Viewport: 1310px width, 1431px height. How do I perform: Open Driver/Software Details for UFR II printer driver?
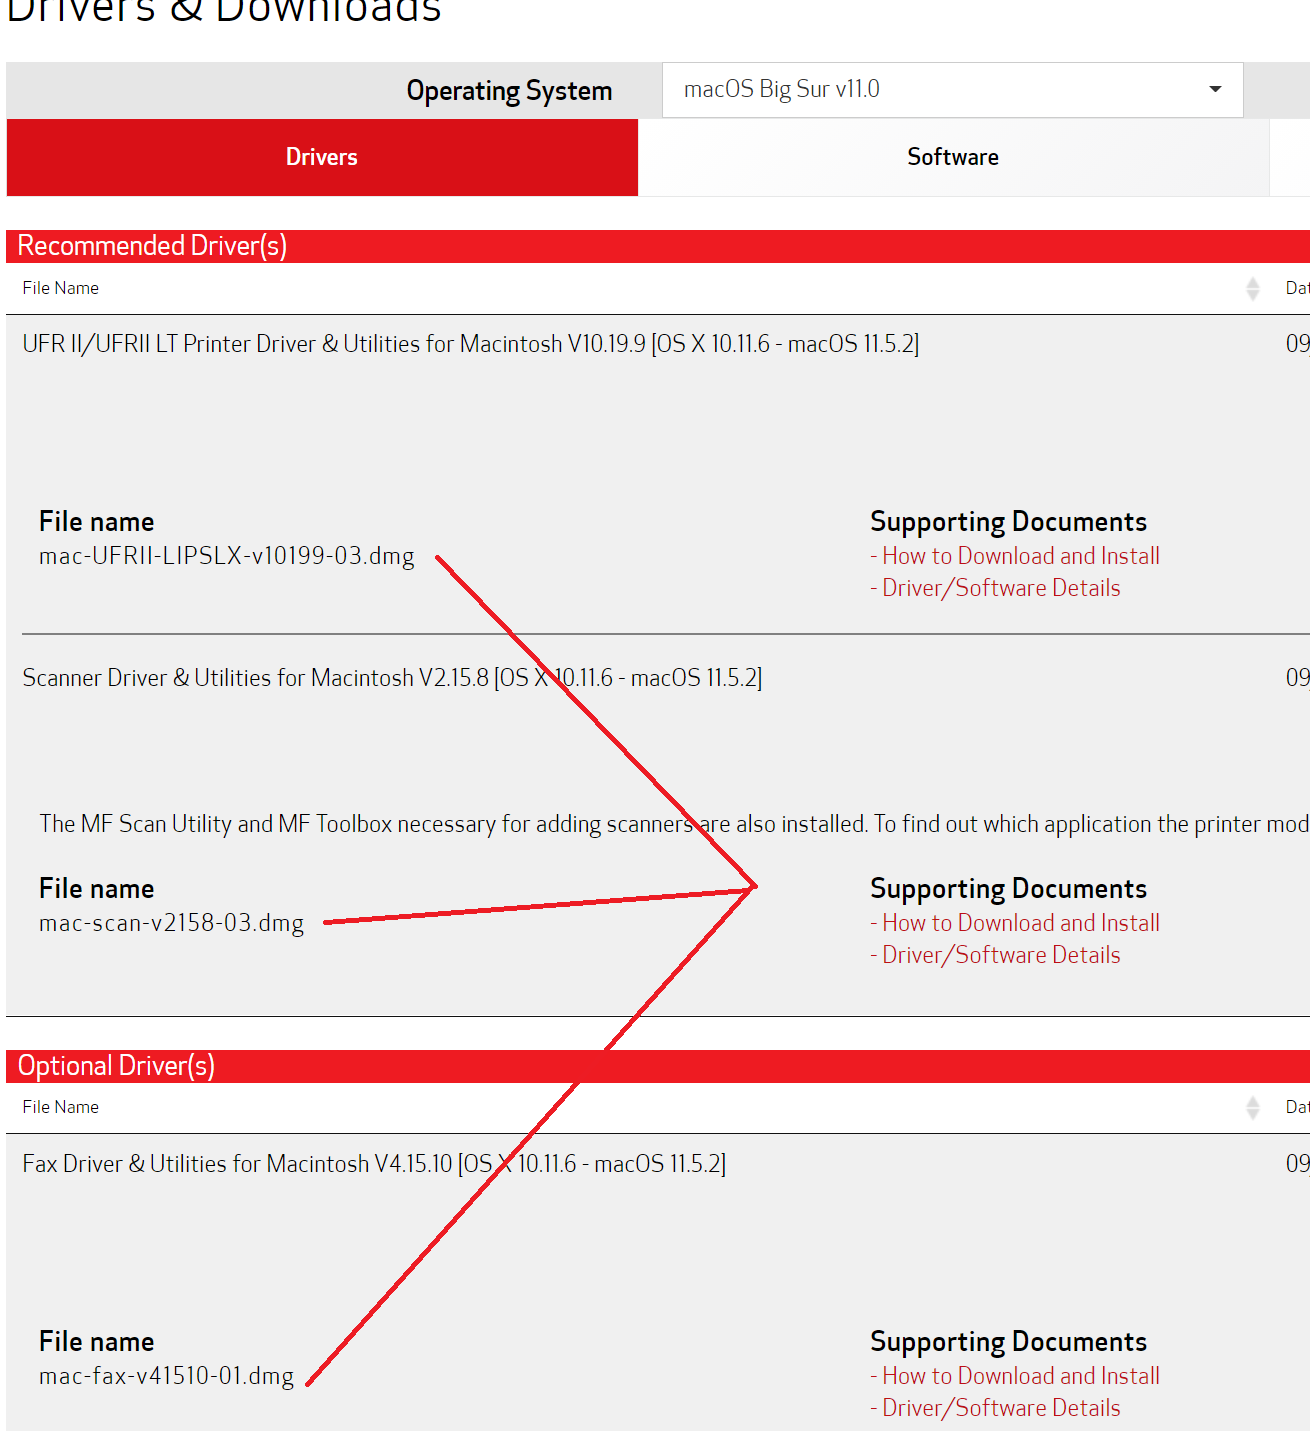tap(1000, 588)
